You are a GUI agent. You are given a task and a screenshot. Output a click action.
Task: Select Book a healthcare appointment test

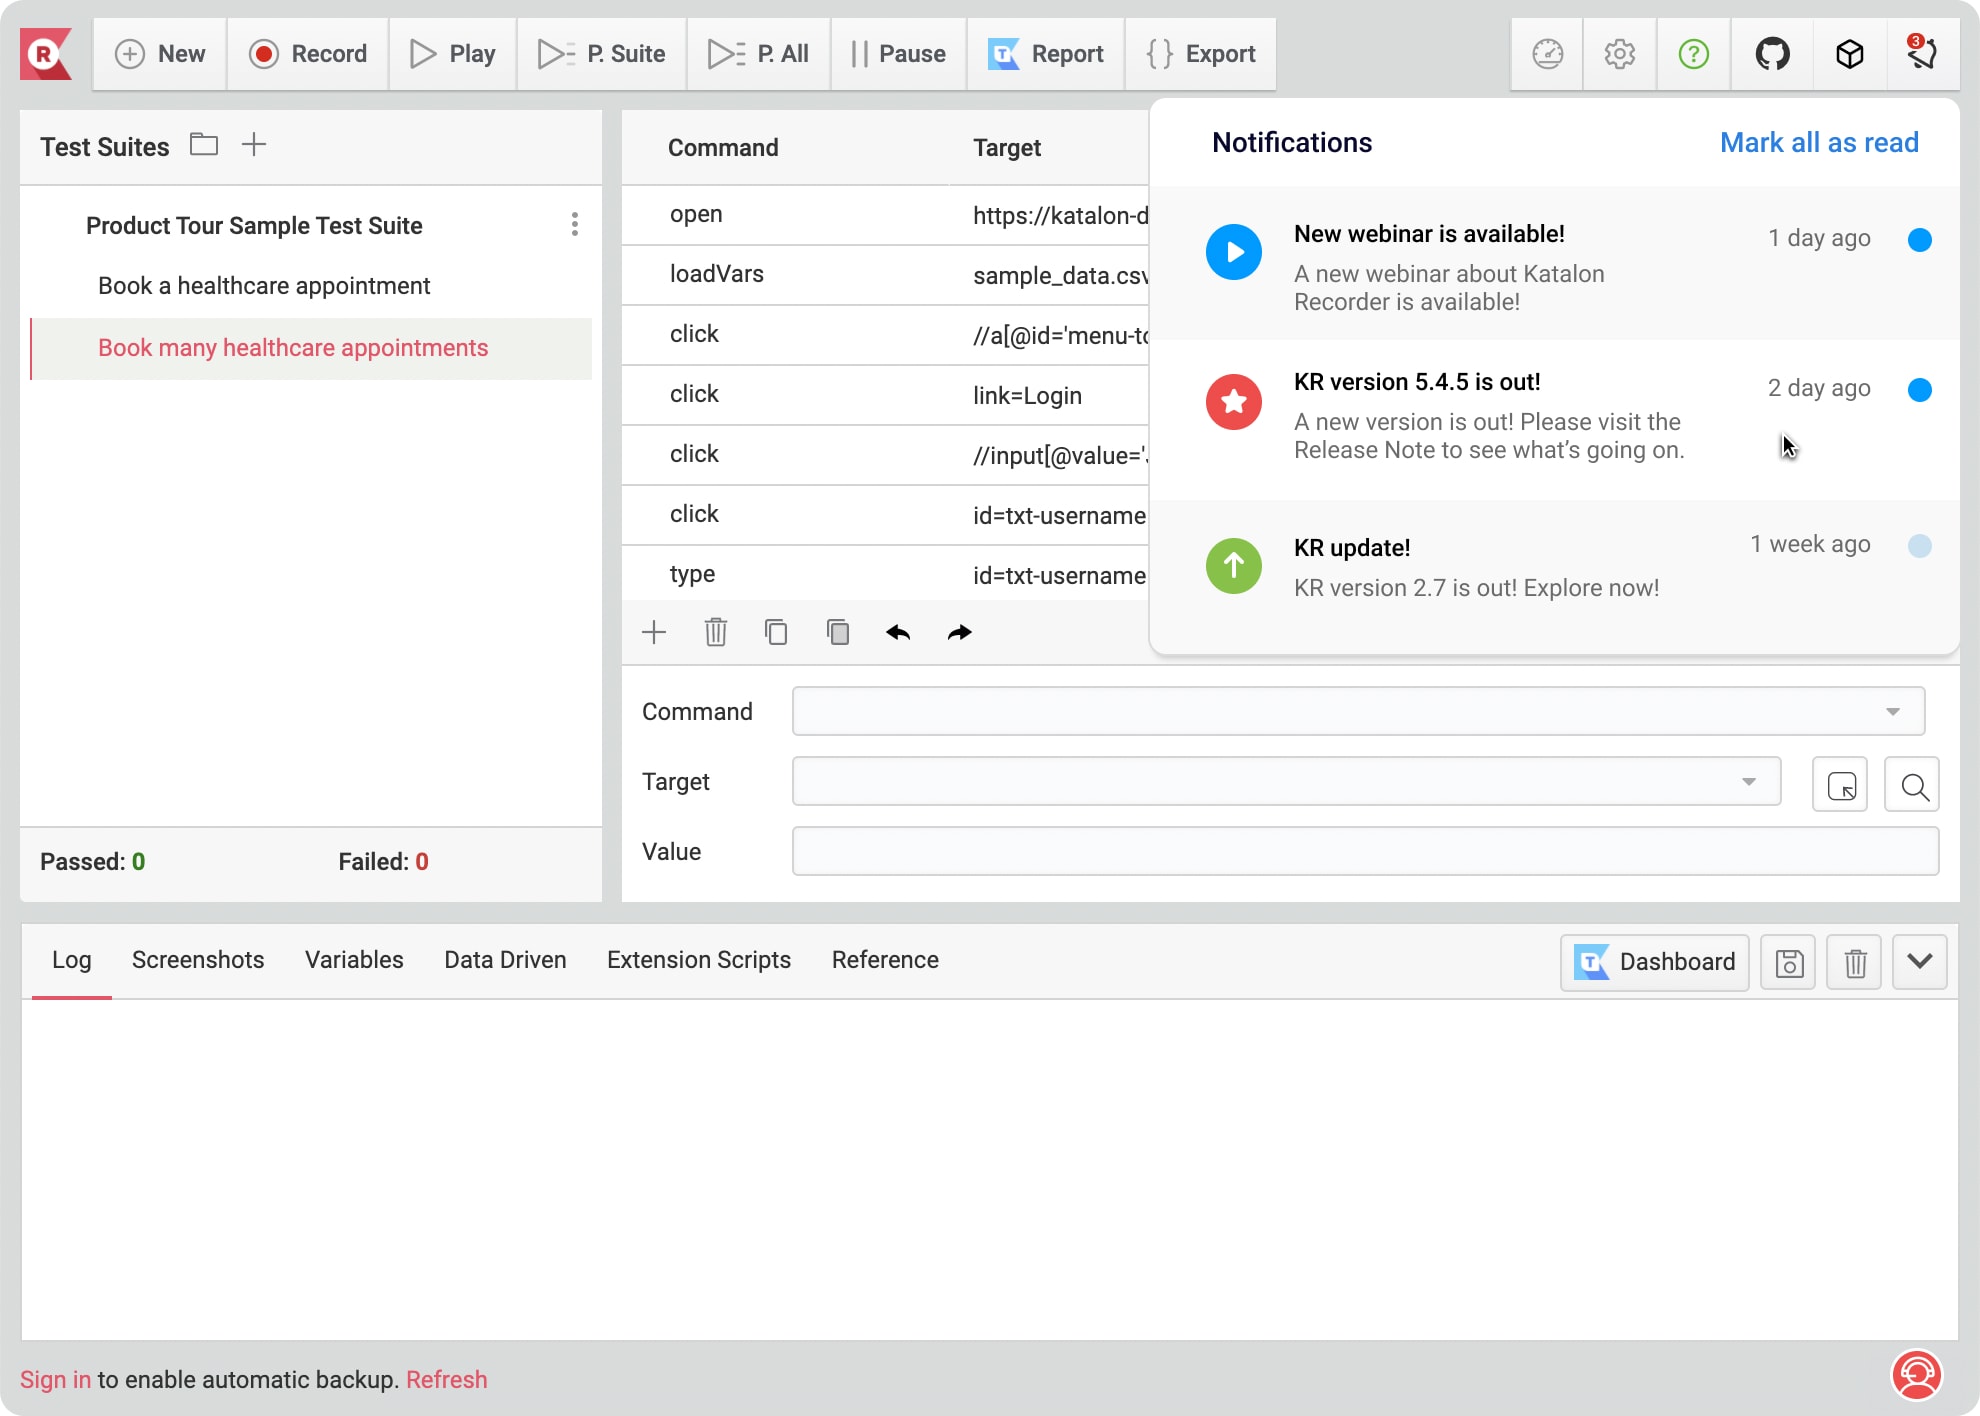(264, 286)
